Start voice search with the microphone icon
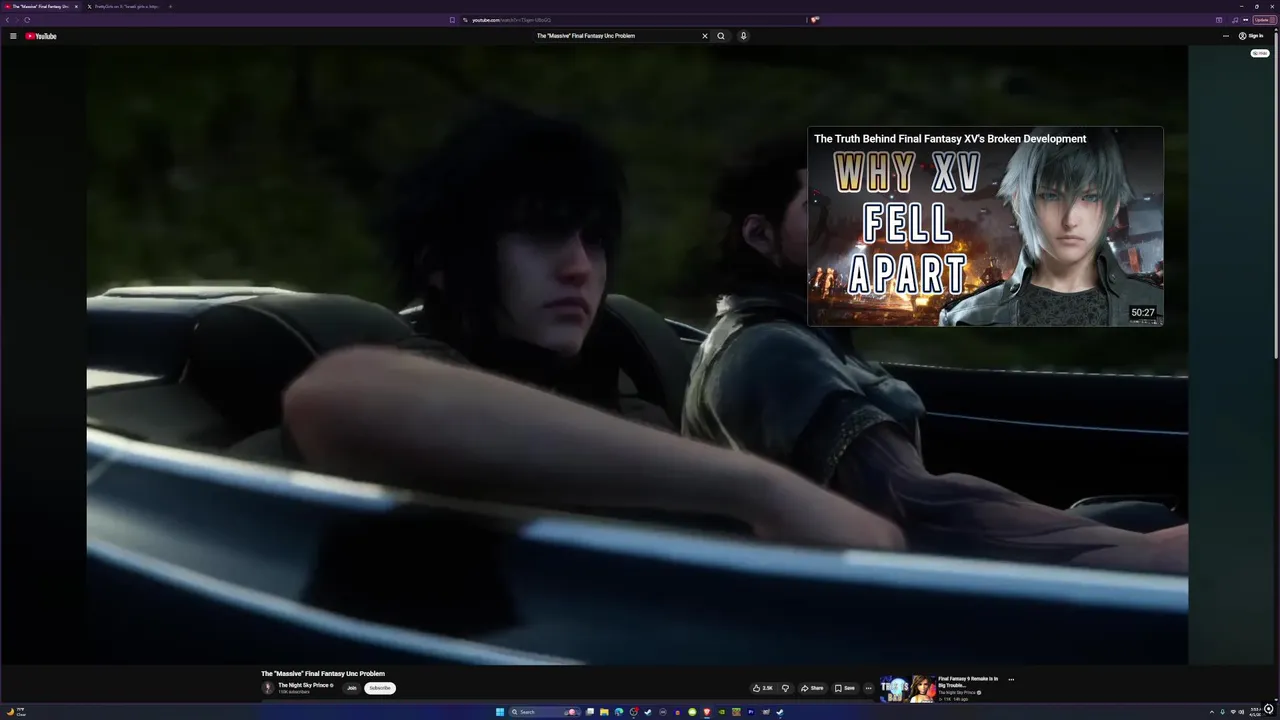Screen dimensions: 1280x720 point(743,36)
